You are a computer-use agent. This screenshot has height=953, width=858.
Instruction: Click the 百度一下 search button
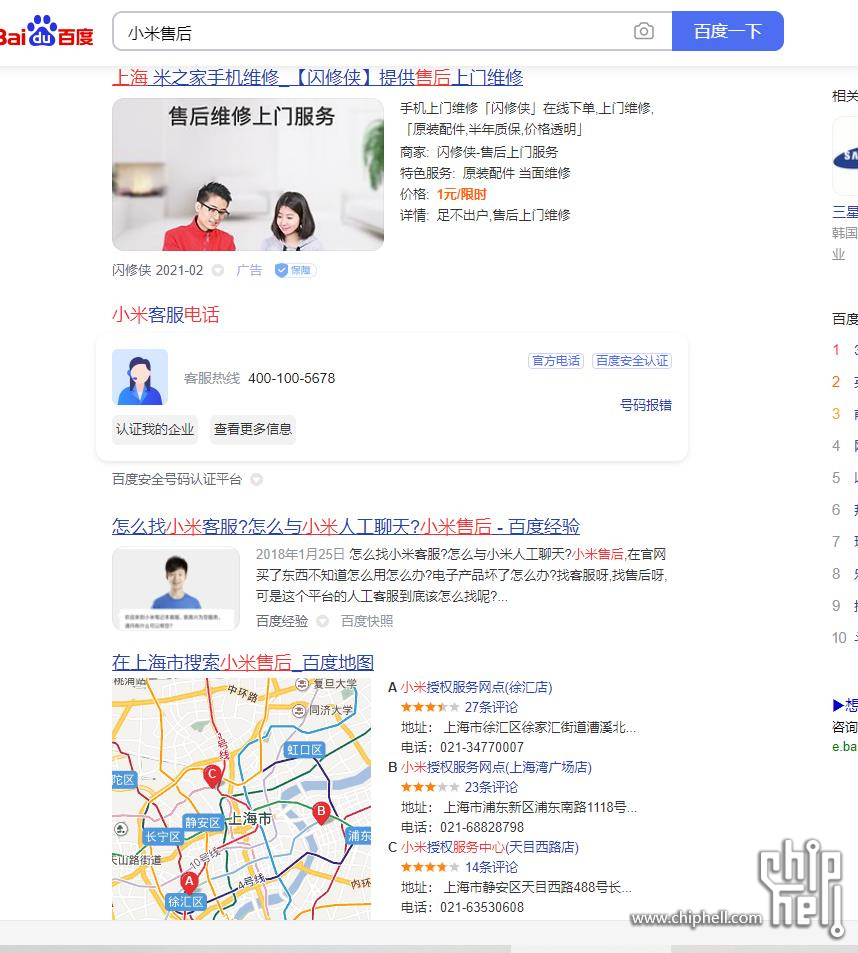pyautogui.click(x=727, y=31)
